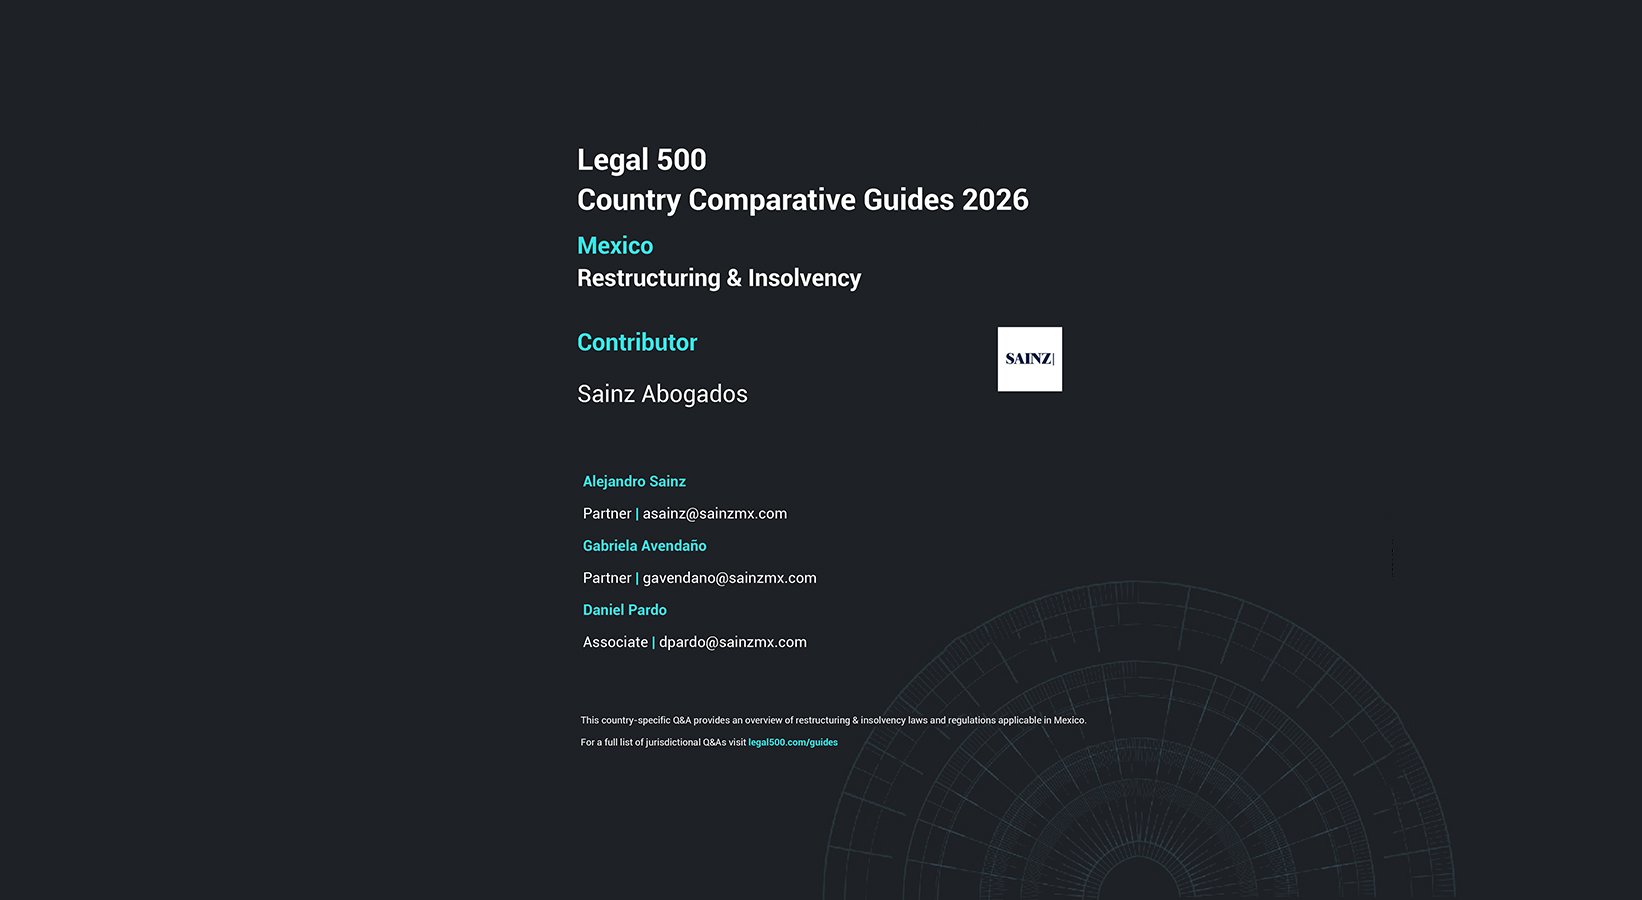Click the Contributor heading
Image resolution: width=1642 pixels, height=900 pixels.
coord(637,342)
